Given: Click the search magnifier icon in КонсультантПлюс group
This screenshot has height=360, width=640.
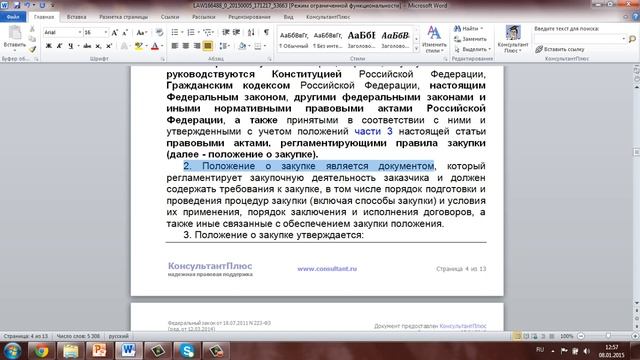Looking at the screenshot, I should click(x=632, y=39).
